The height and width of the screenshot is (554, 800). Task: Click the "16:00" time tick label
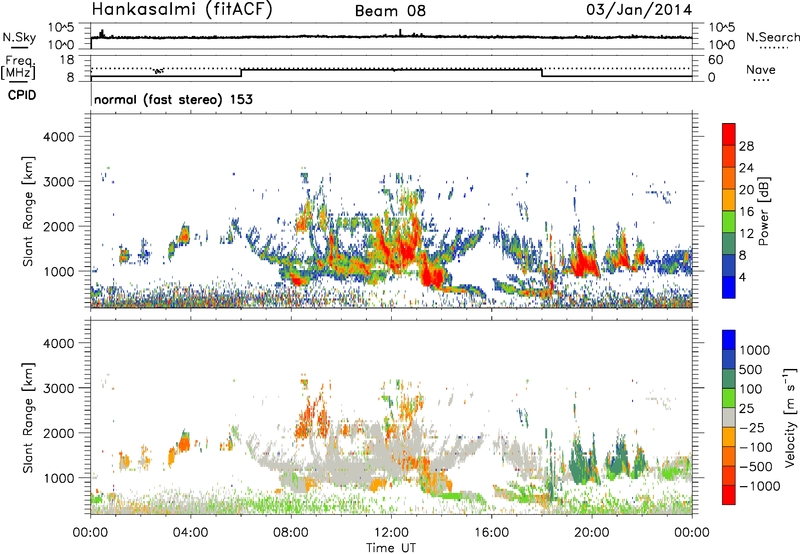(x=491, y=533)
